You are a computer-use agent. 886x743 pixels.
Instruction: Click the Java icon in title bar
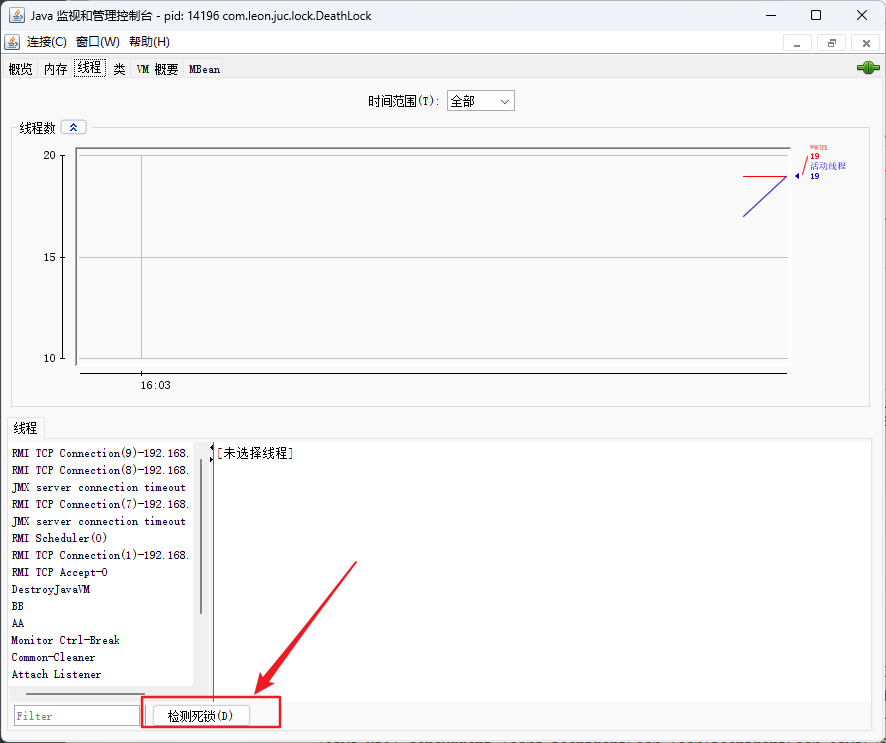pos(15,15)
